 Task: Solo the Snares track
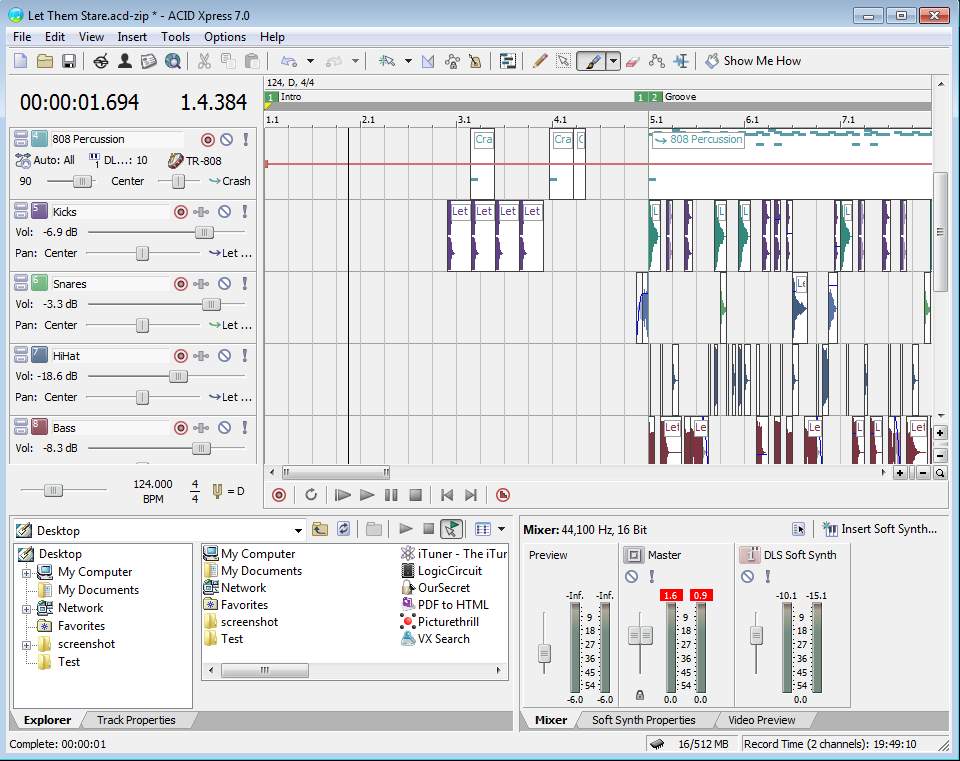point(245,284)
